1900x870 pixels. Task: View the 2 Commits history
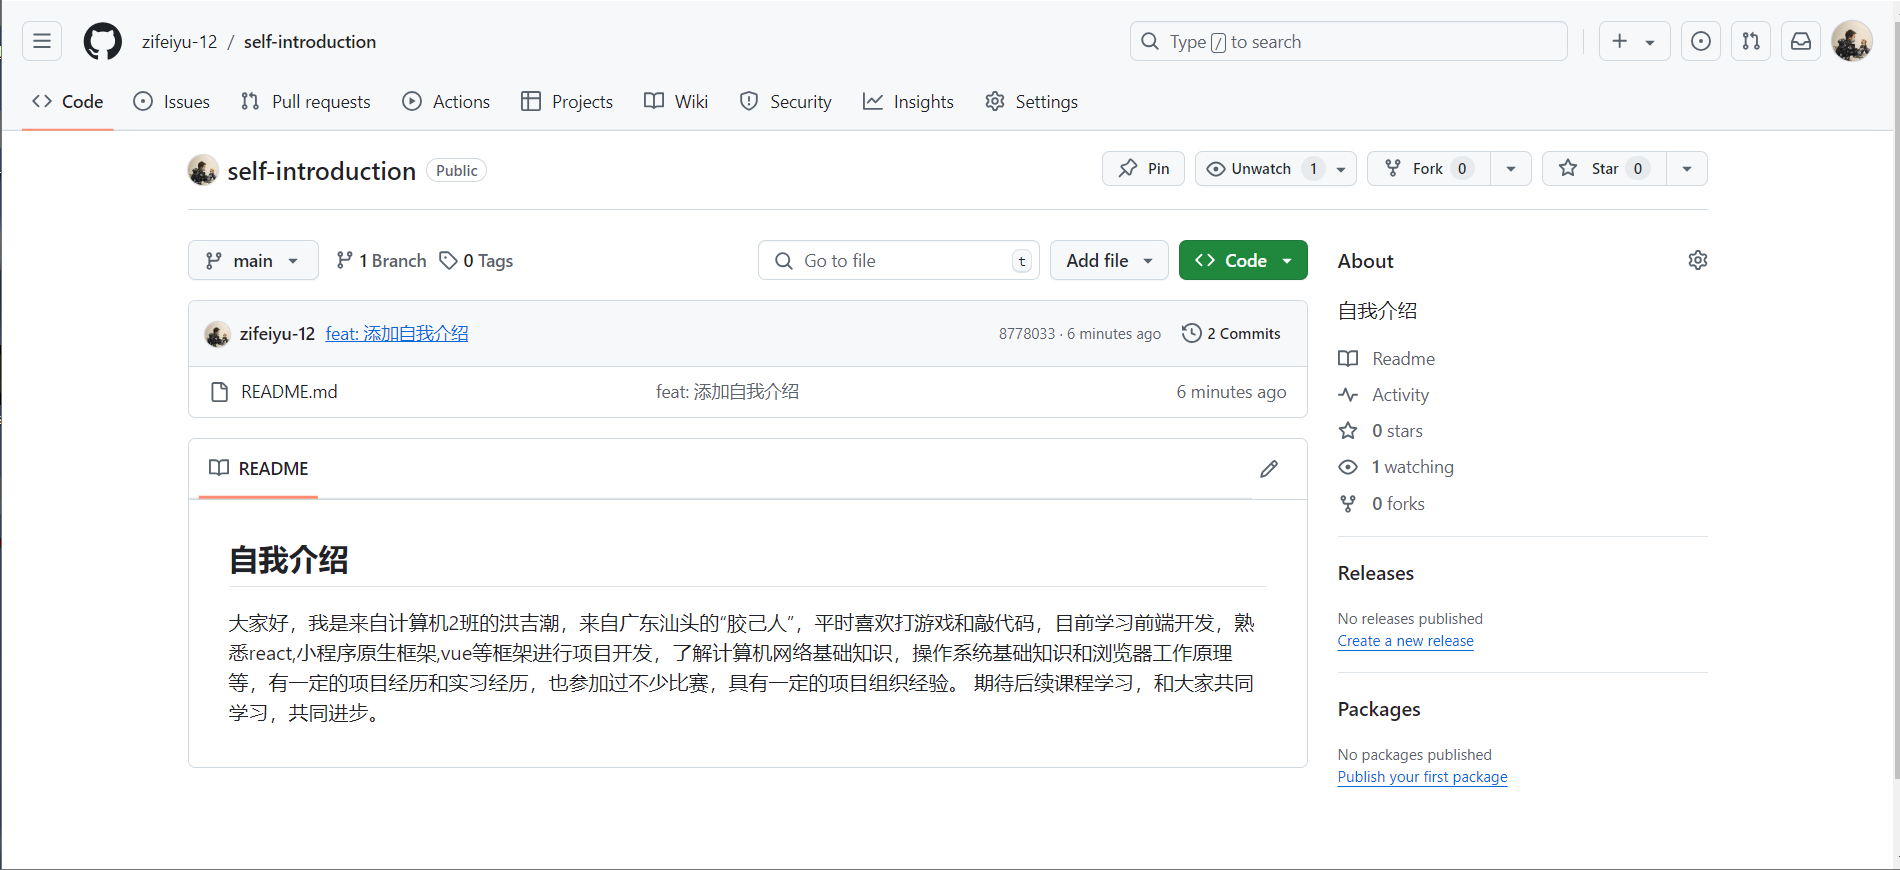tap(1231, 334)
